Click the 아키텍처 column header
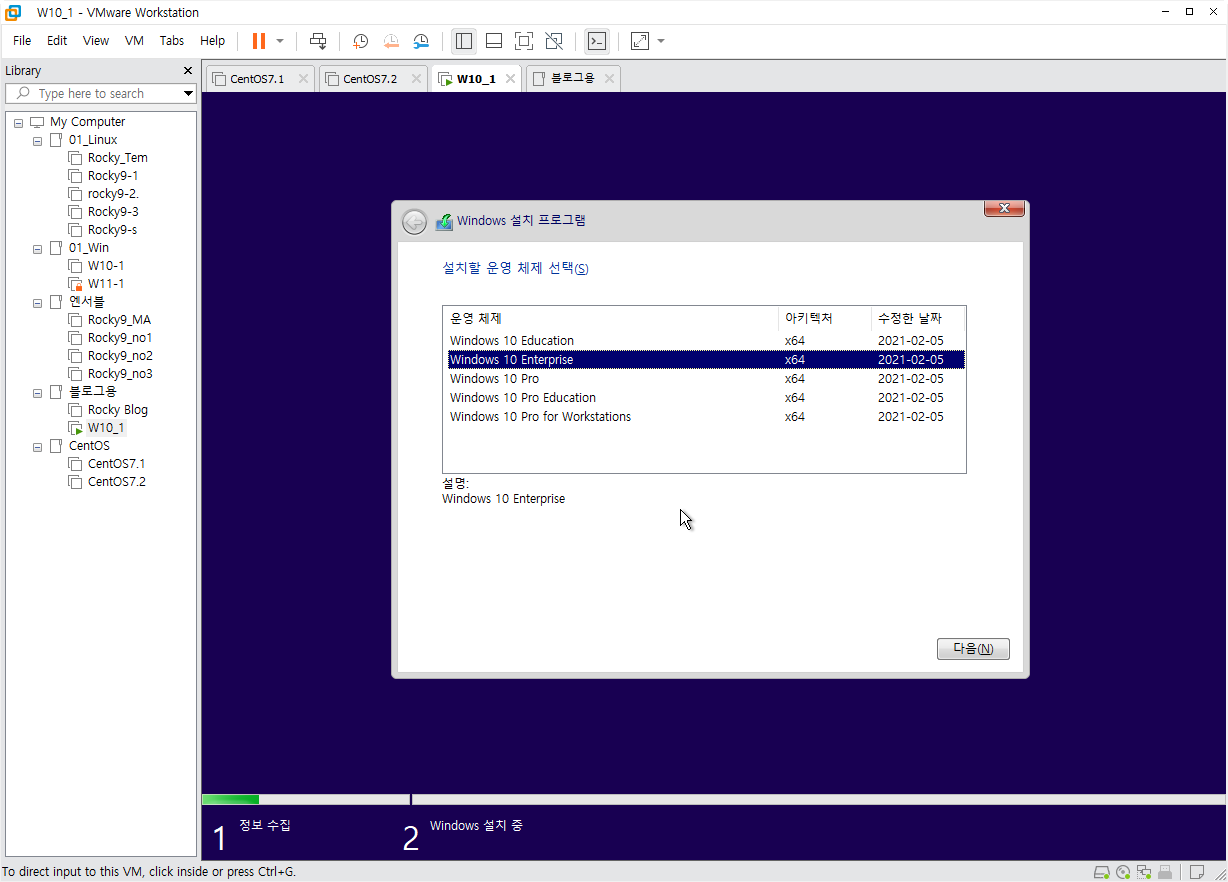 825,318
